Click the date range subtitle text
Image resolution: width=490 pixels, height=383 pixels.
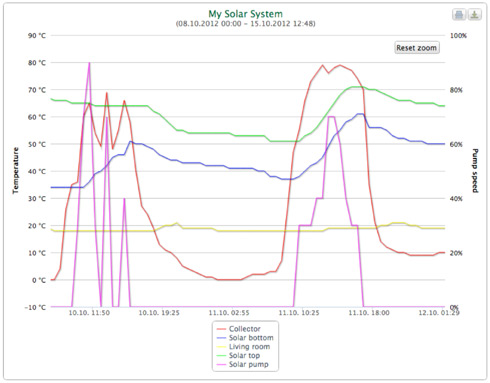[x=245, y=24]
